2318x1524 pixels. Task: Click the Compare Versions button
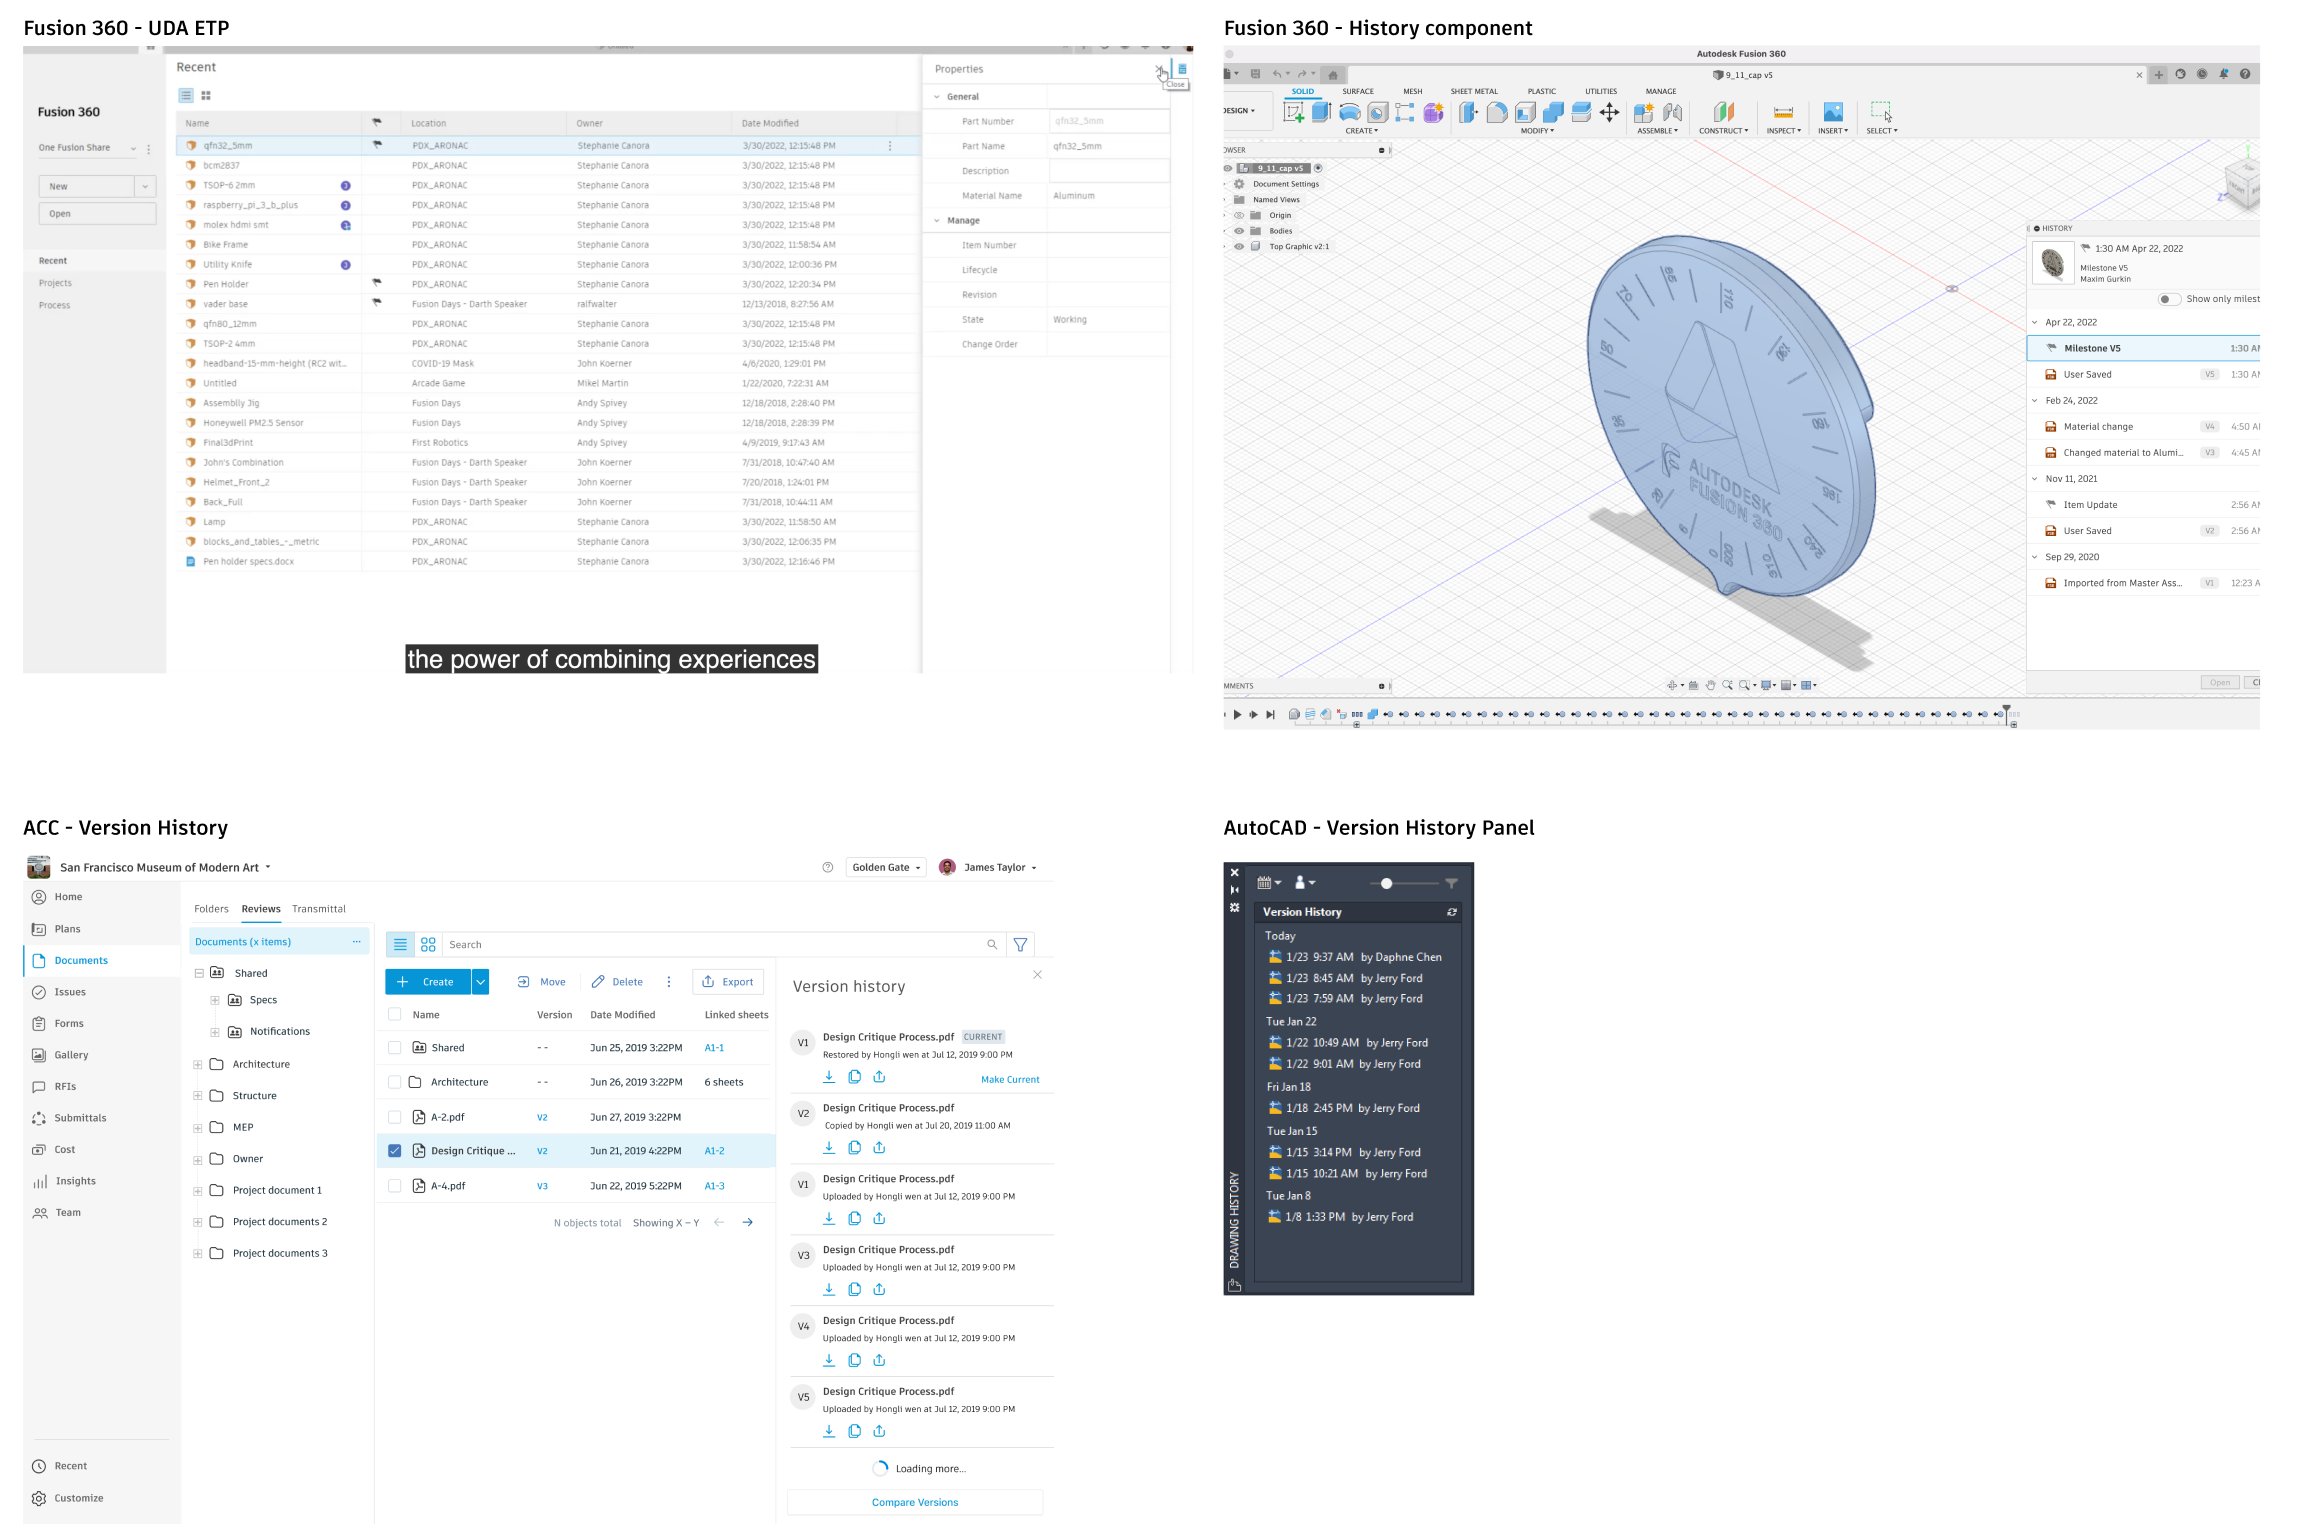pyautogui.click(x=915, y=1502)
